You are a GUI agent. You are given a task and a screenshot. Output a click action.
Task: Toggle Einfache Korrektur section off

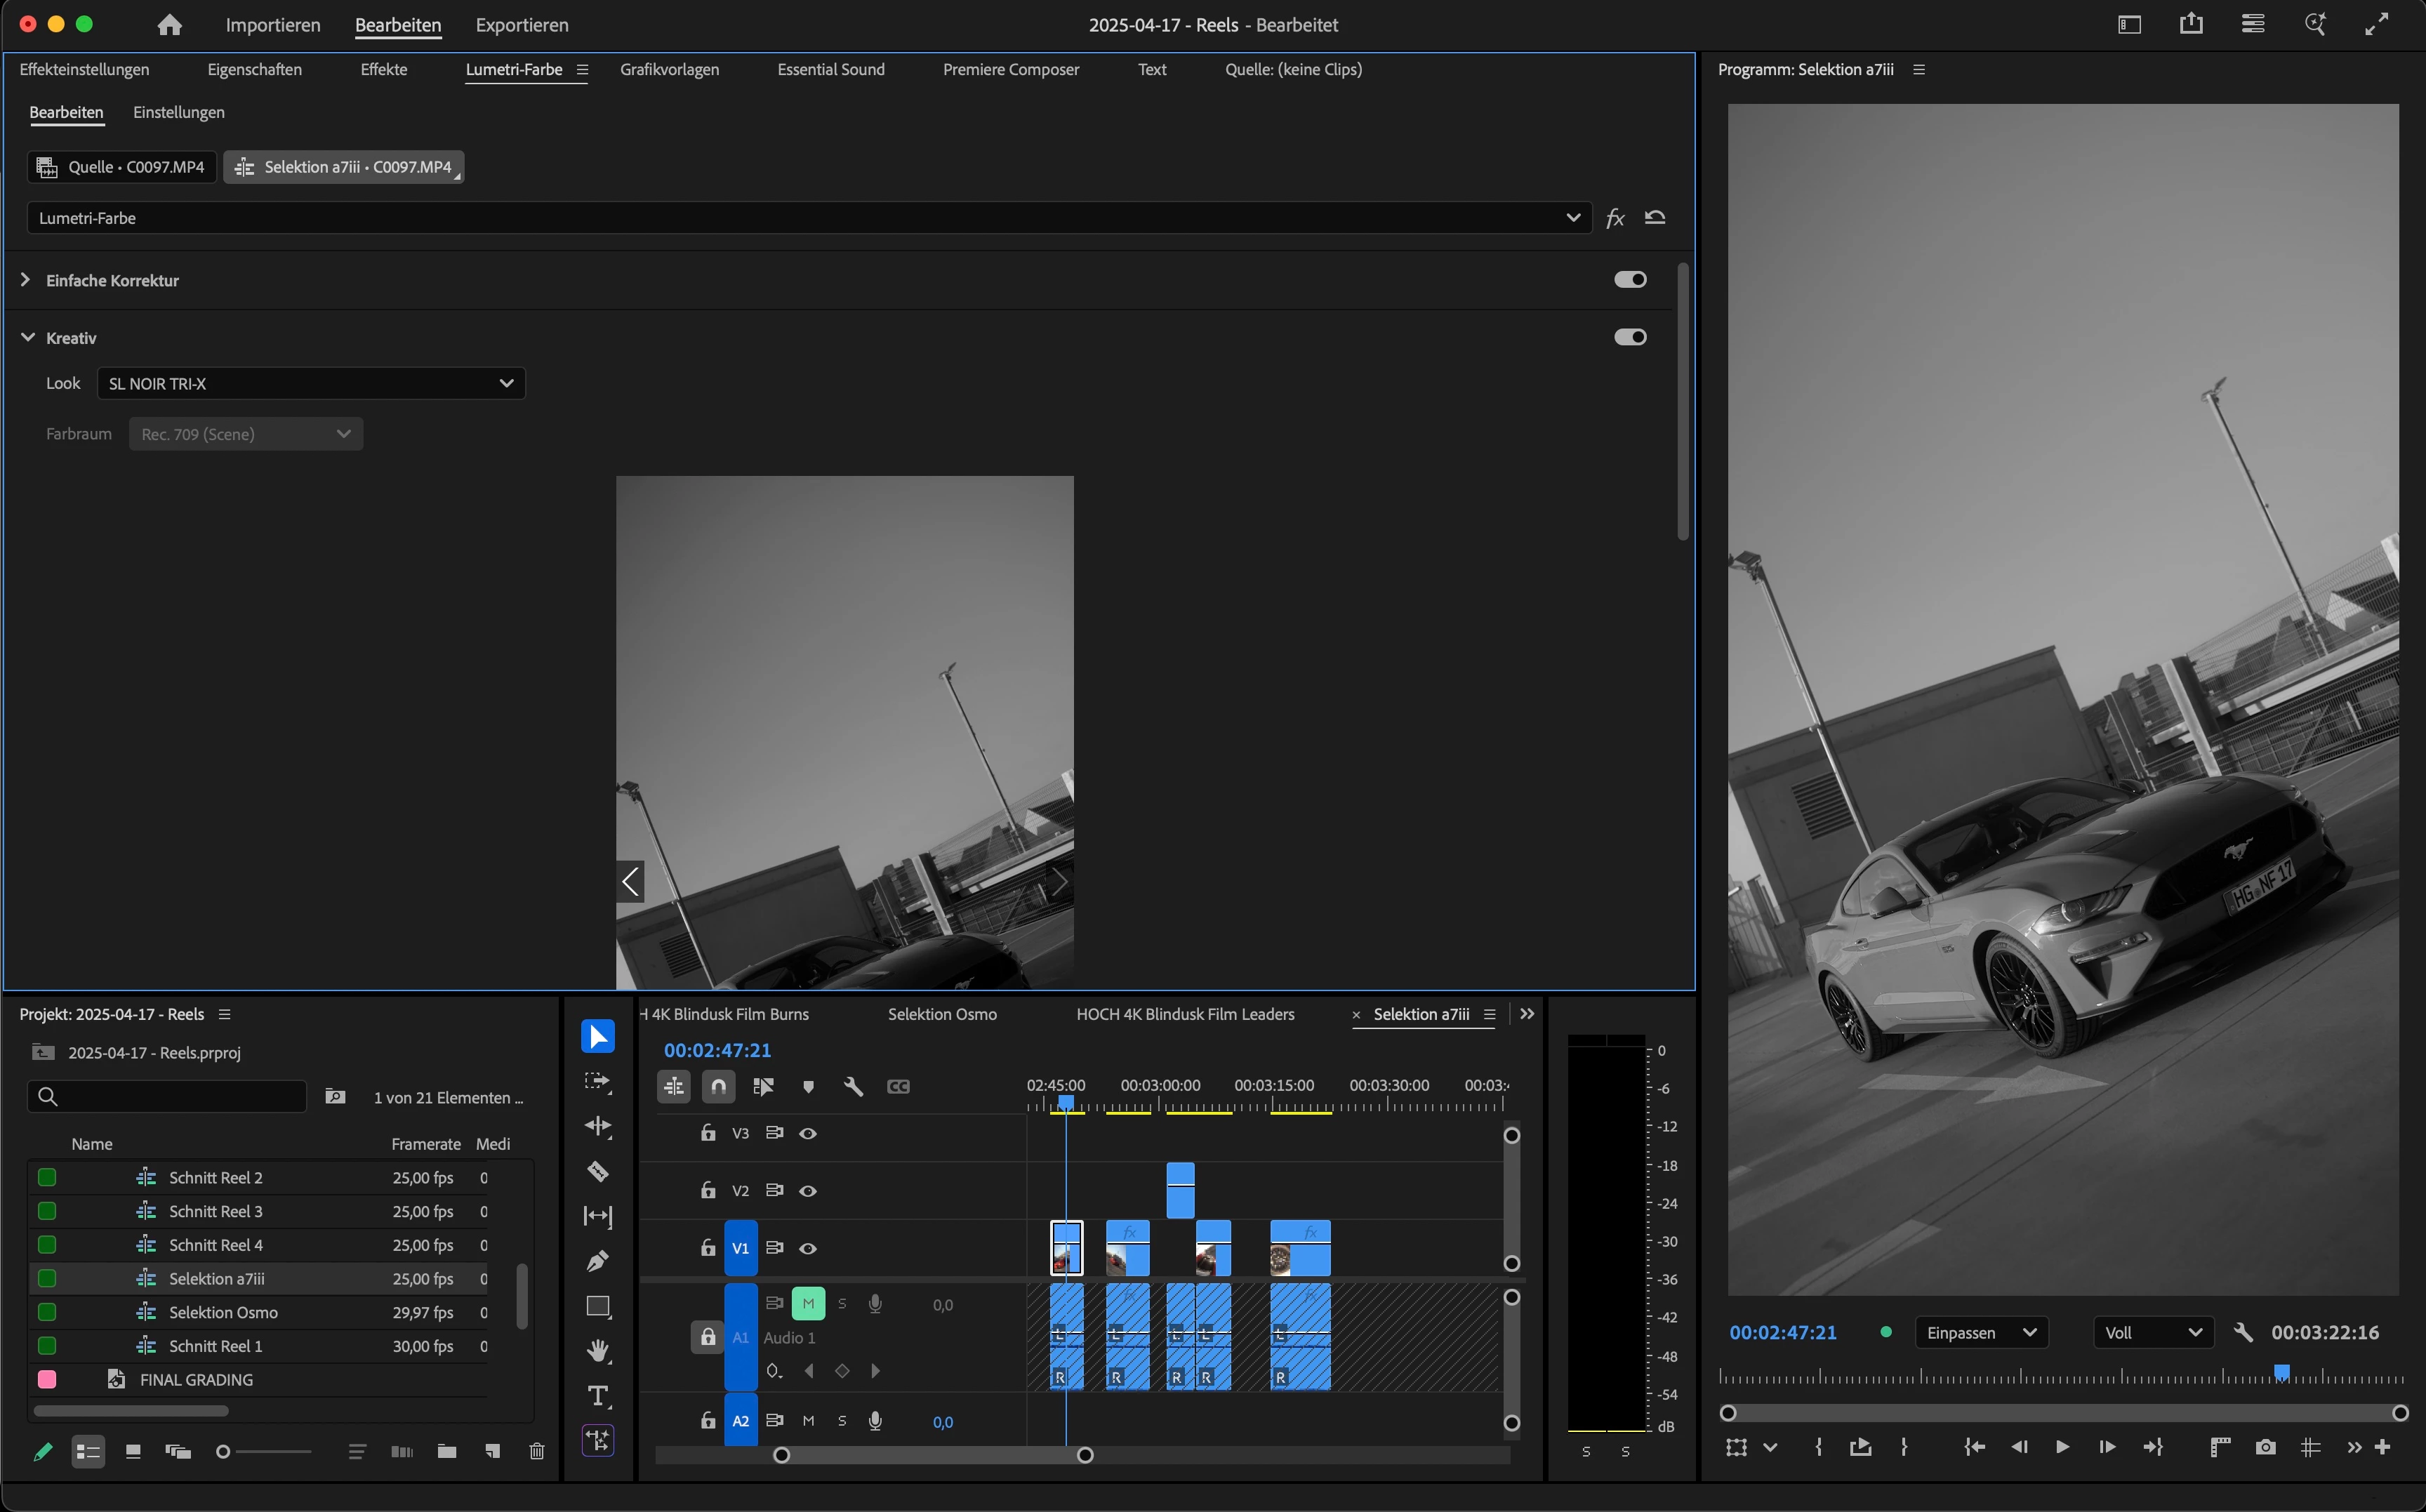1630,280
